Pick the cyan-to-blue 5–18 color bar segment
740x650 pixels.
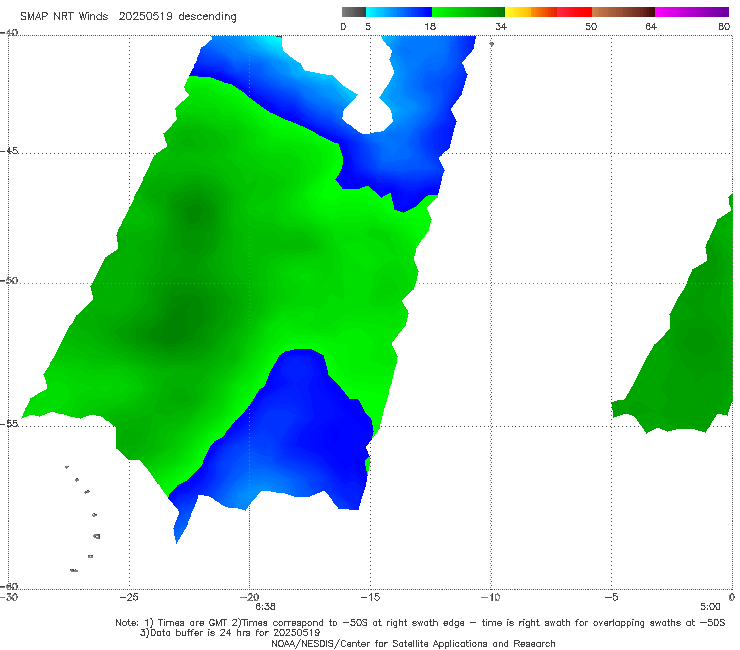pyautogui.click(x=399, y=12)
